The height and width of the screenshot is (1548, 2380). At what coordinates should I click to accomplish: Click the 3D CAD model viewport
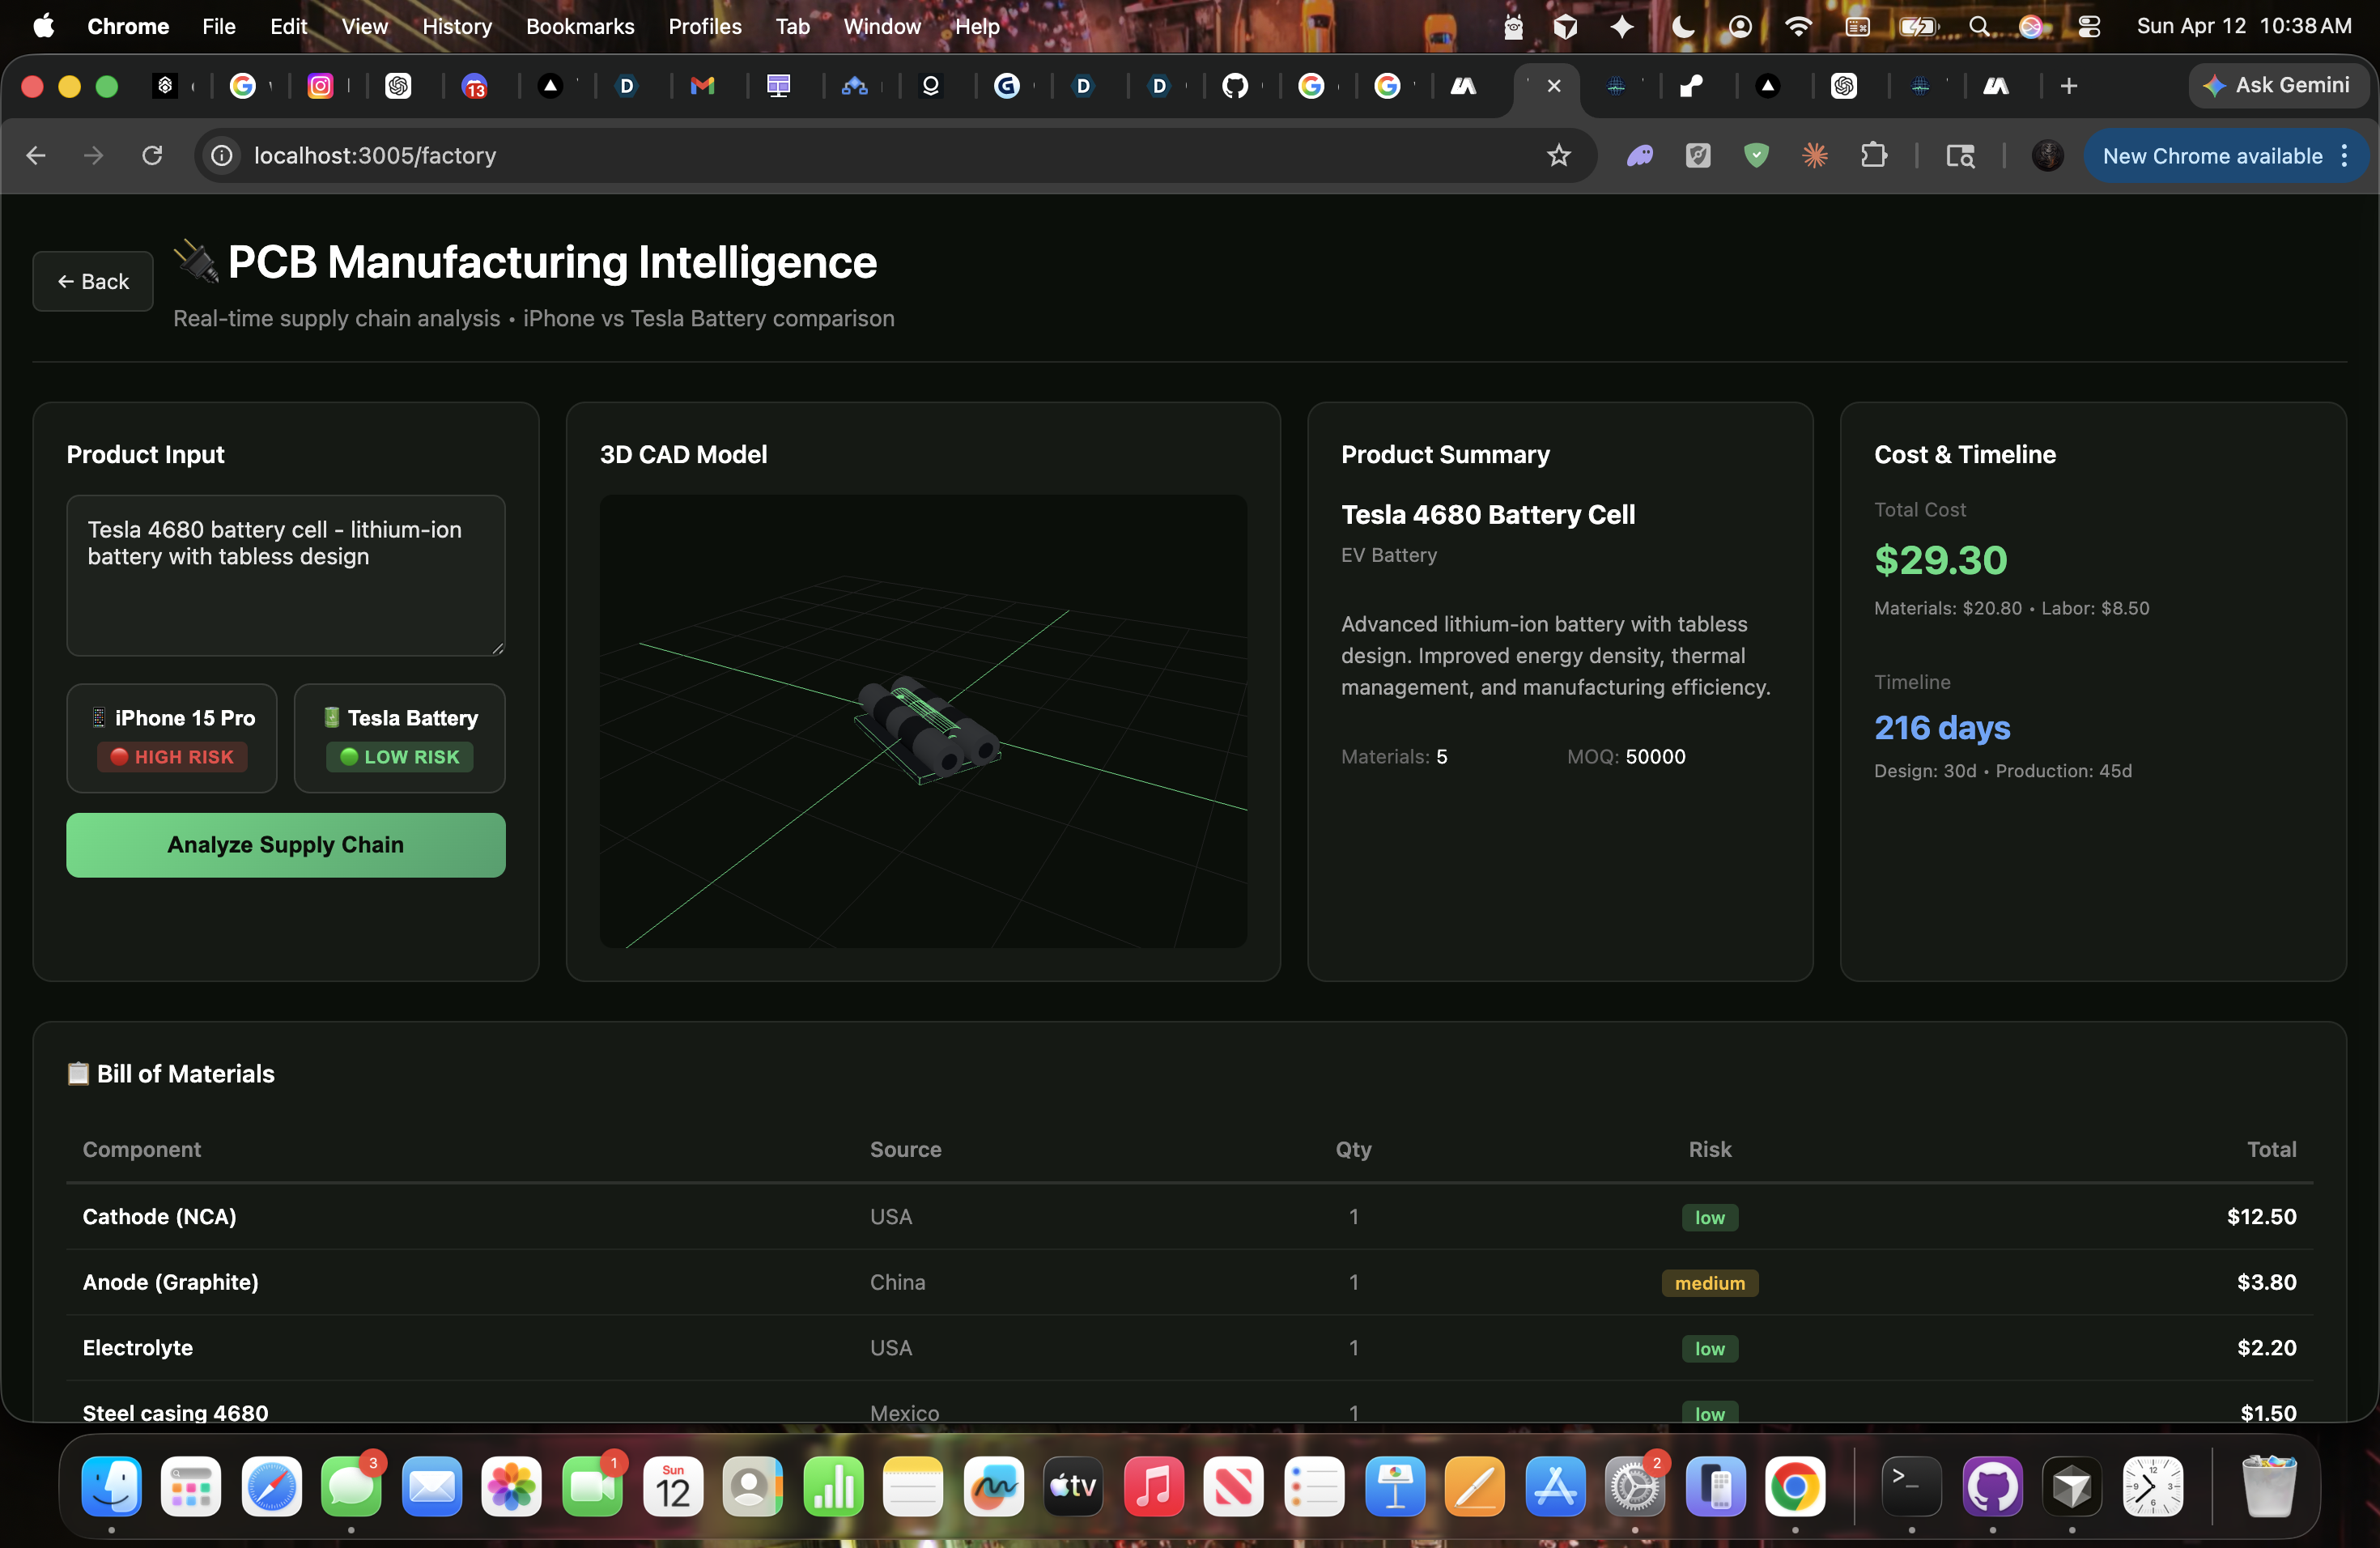(922, 720)
